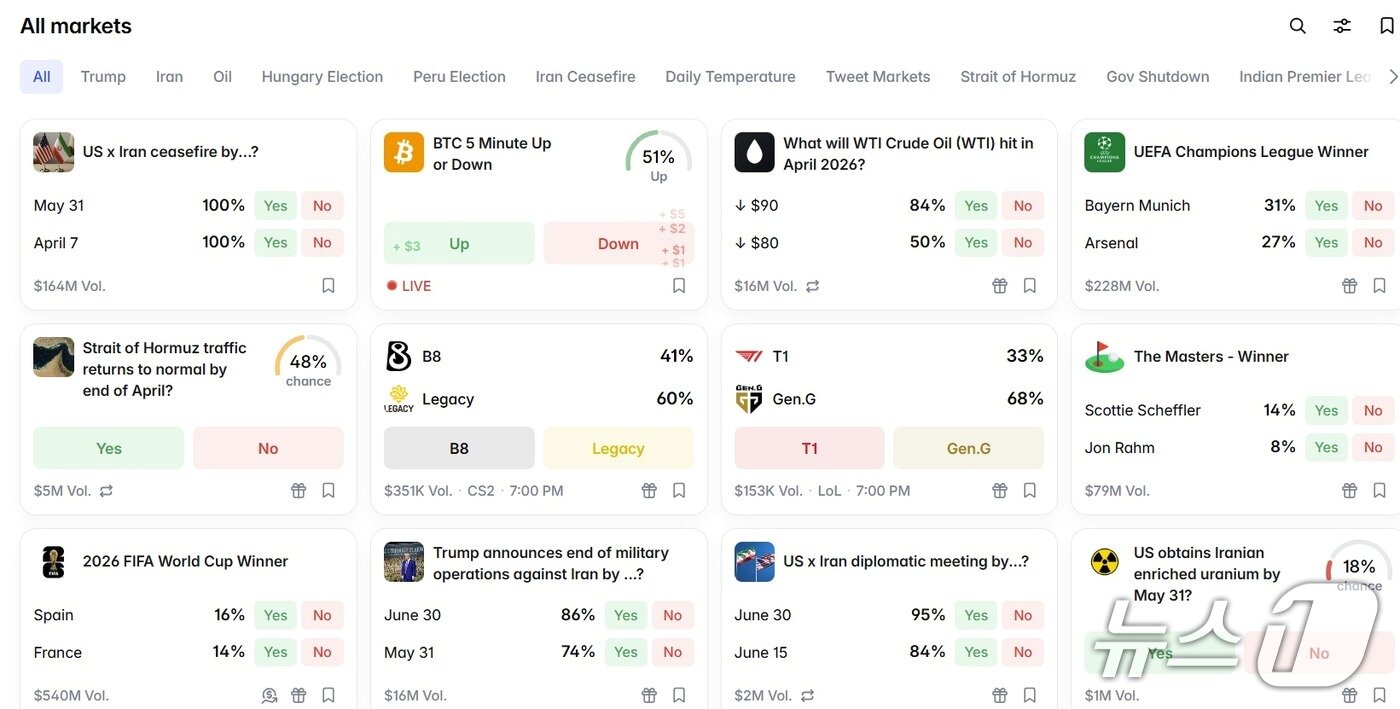
Task: Bookmark the BTC 5 Minute market
Action: pos(679,286)
